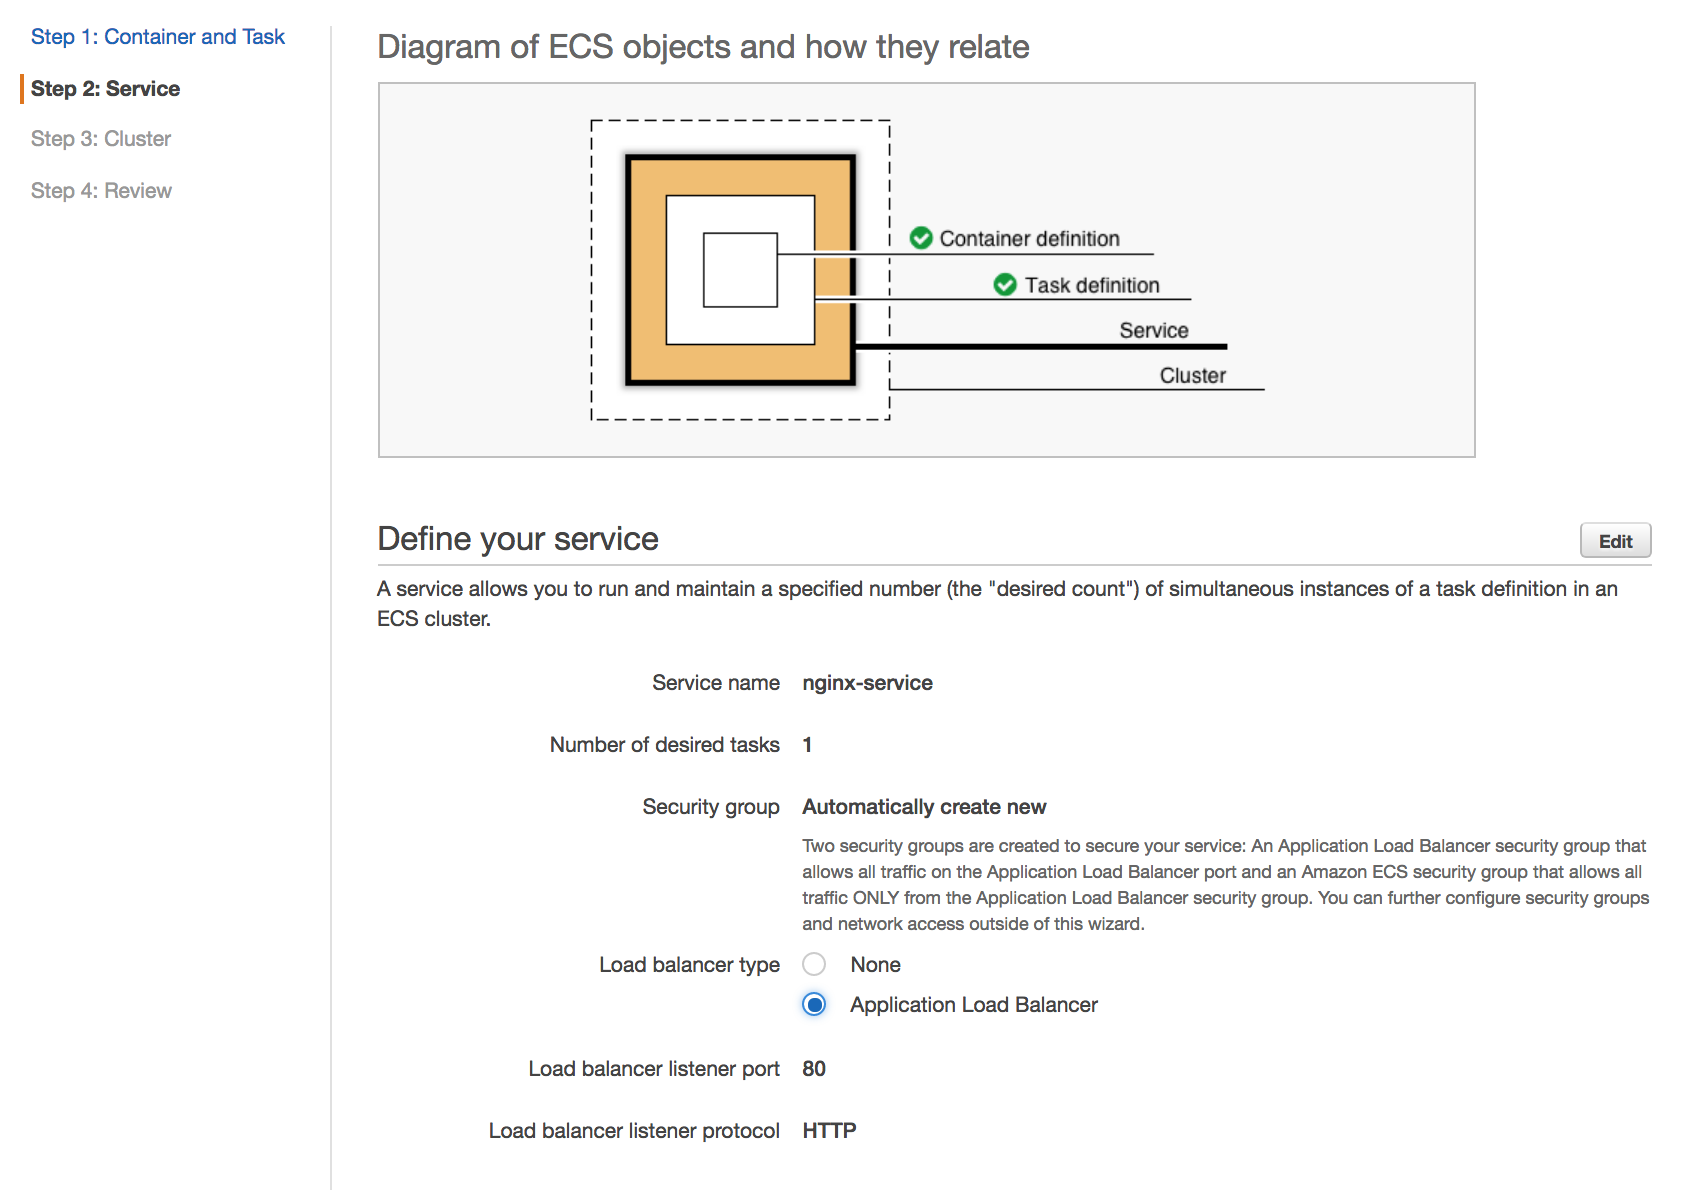Click the HTTP listener protocol value
Viewport: 1684px width, 1190px height.
(x=829, y=1131)
